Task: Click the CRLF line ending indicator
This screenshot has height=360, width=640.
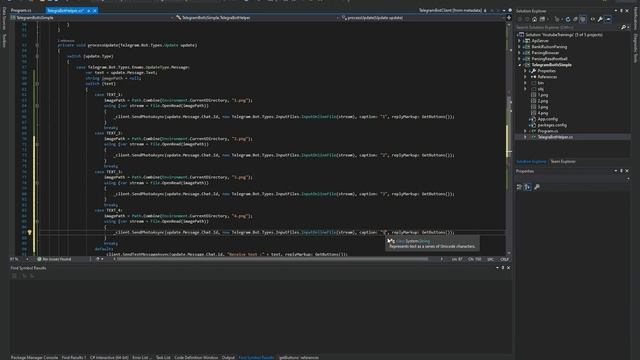Action: [504, 259]
